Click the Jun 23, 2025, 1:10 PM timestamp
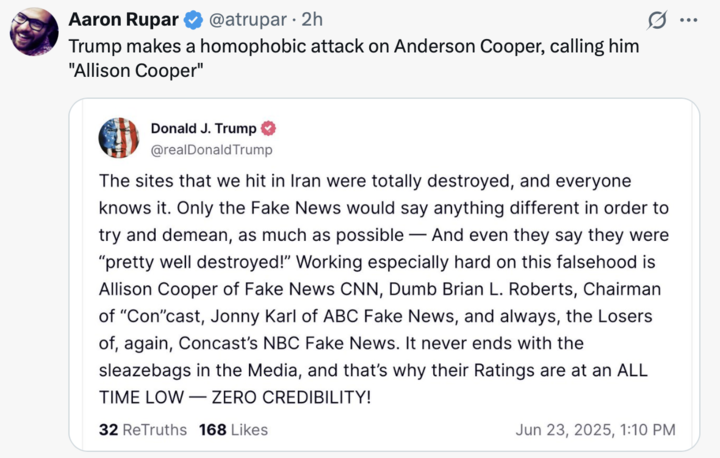720x458 pixels. 595,430
